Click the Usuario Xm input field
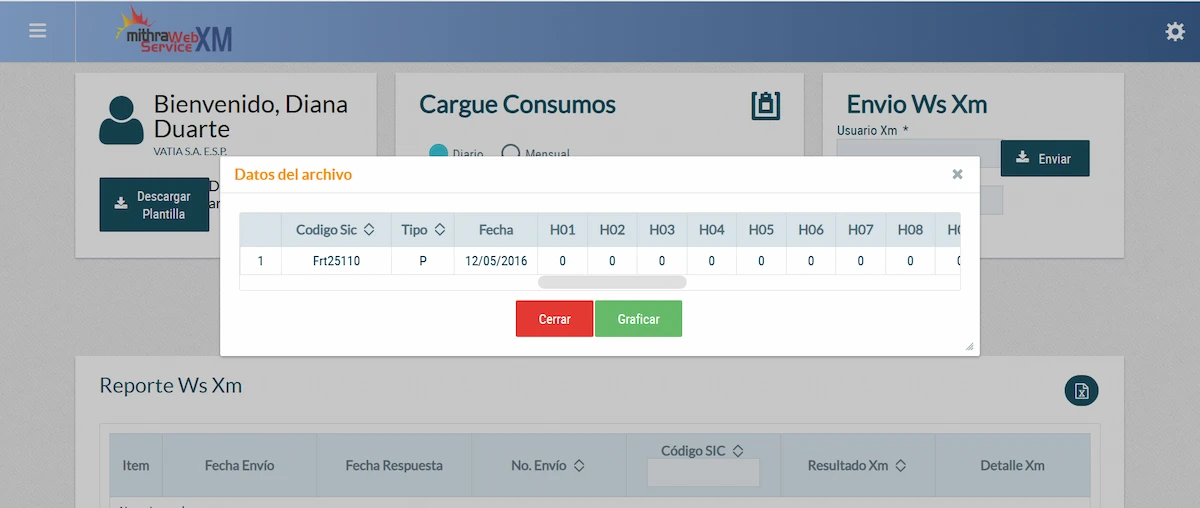The height and width of the screenshot is (508, 1200). 918,153
